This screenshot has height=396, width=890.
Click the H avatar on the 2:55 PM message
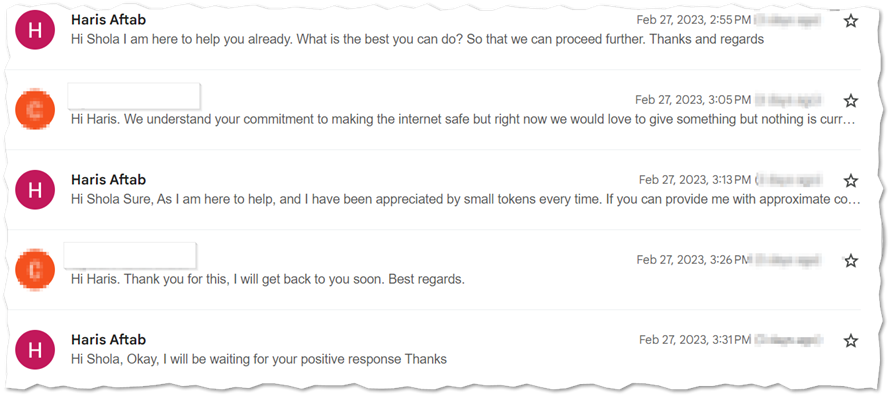[x=35, y=30]
